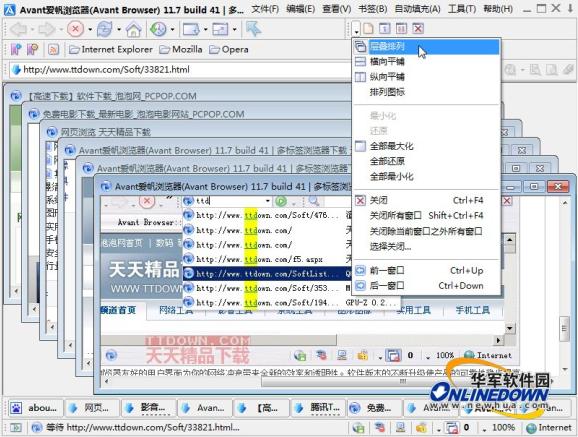This screenshot has height=437, width=578.
Task: Click the Forward arrow icon in main toolbar
Action: pos(48,29)
